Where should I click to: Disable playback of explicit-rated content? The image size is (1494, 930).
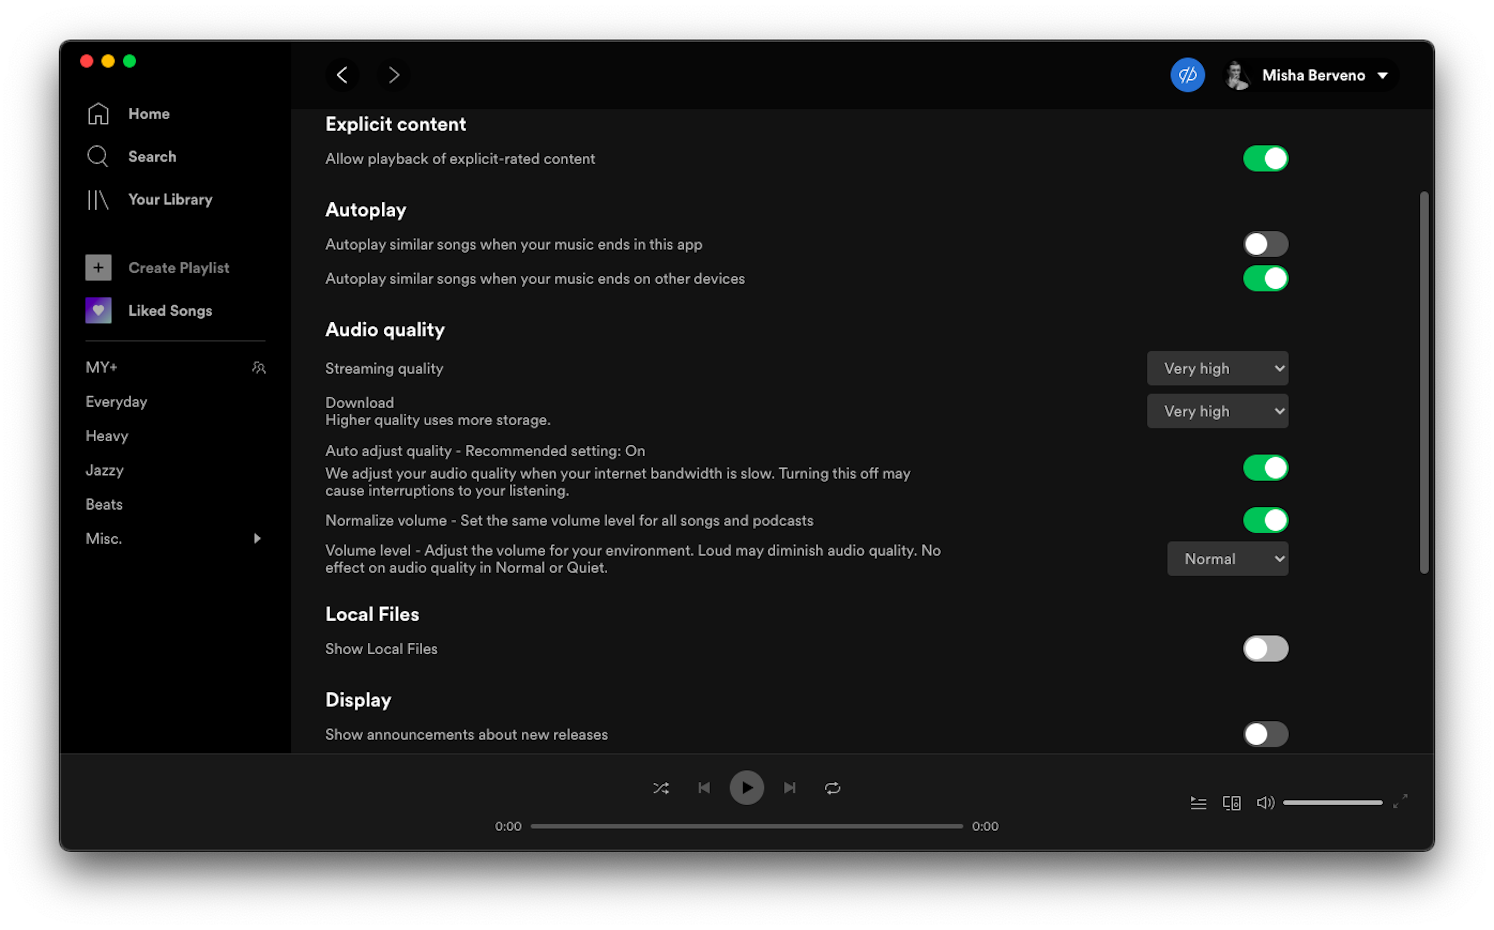(x=1265, y=158)
